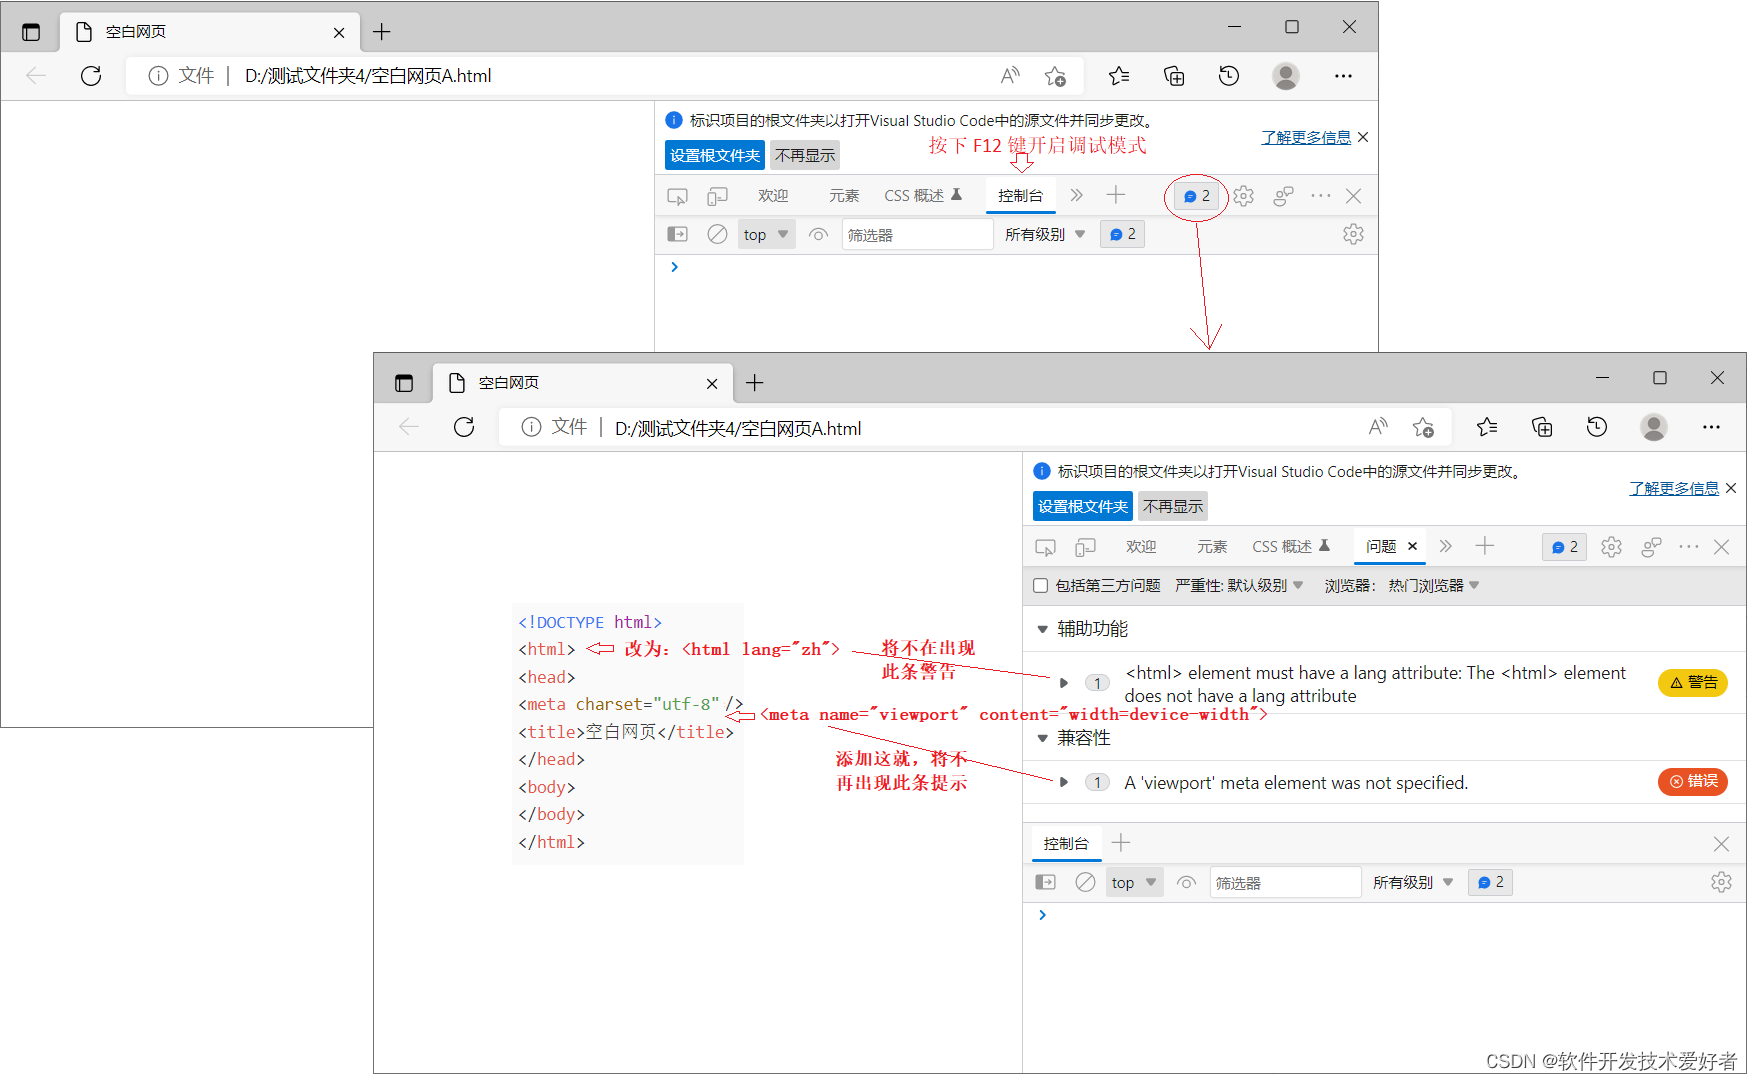Open console settings gear in back window
Screen dimensions: 1753x1080
[1353, 234]
